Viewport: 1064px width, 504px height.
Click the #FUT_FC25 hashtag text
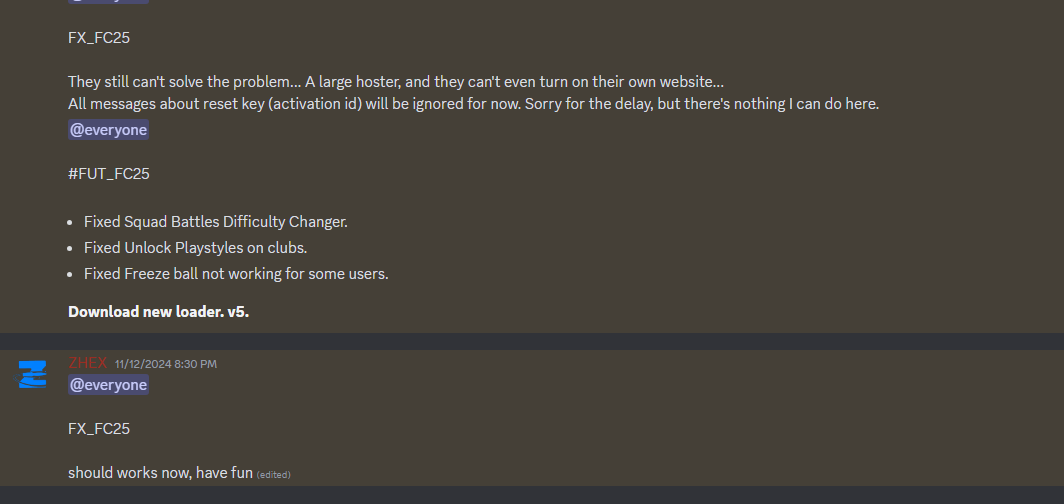(x=109, y=174)
